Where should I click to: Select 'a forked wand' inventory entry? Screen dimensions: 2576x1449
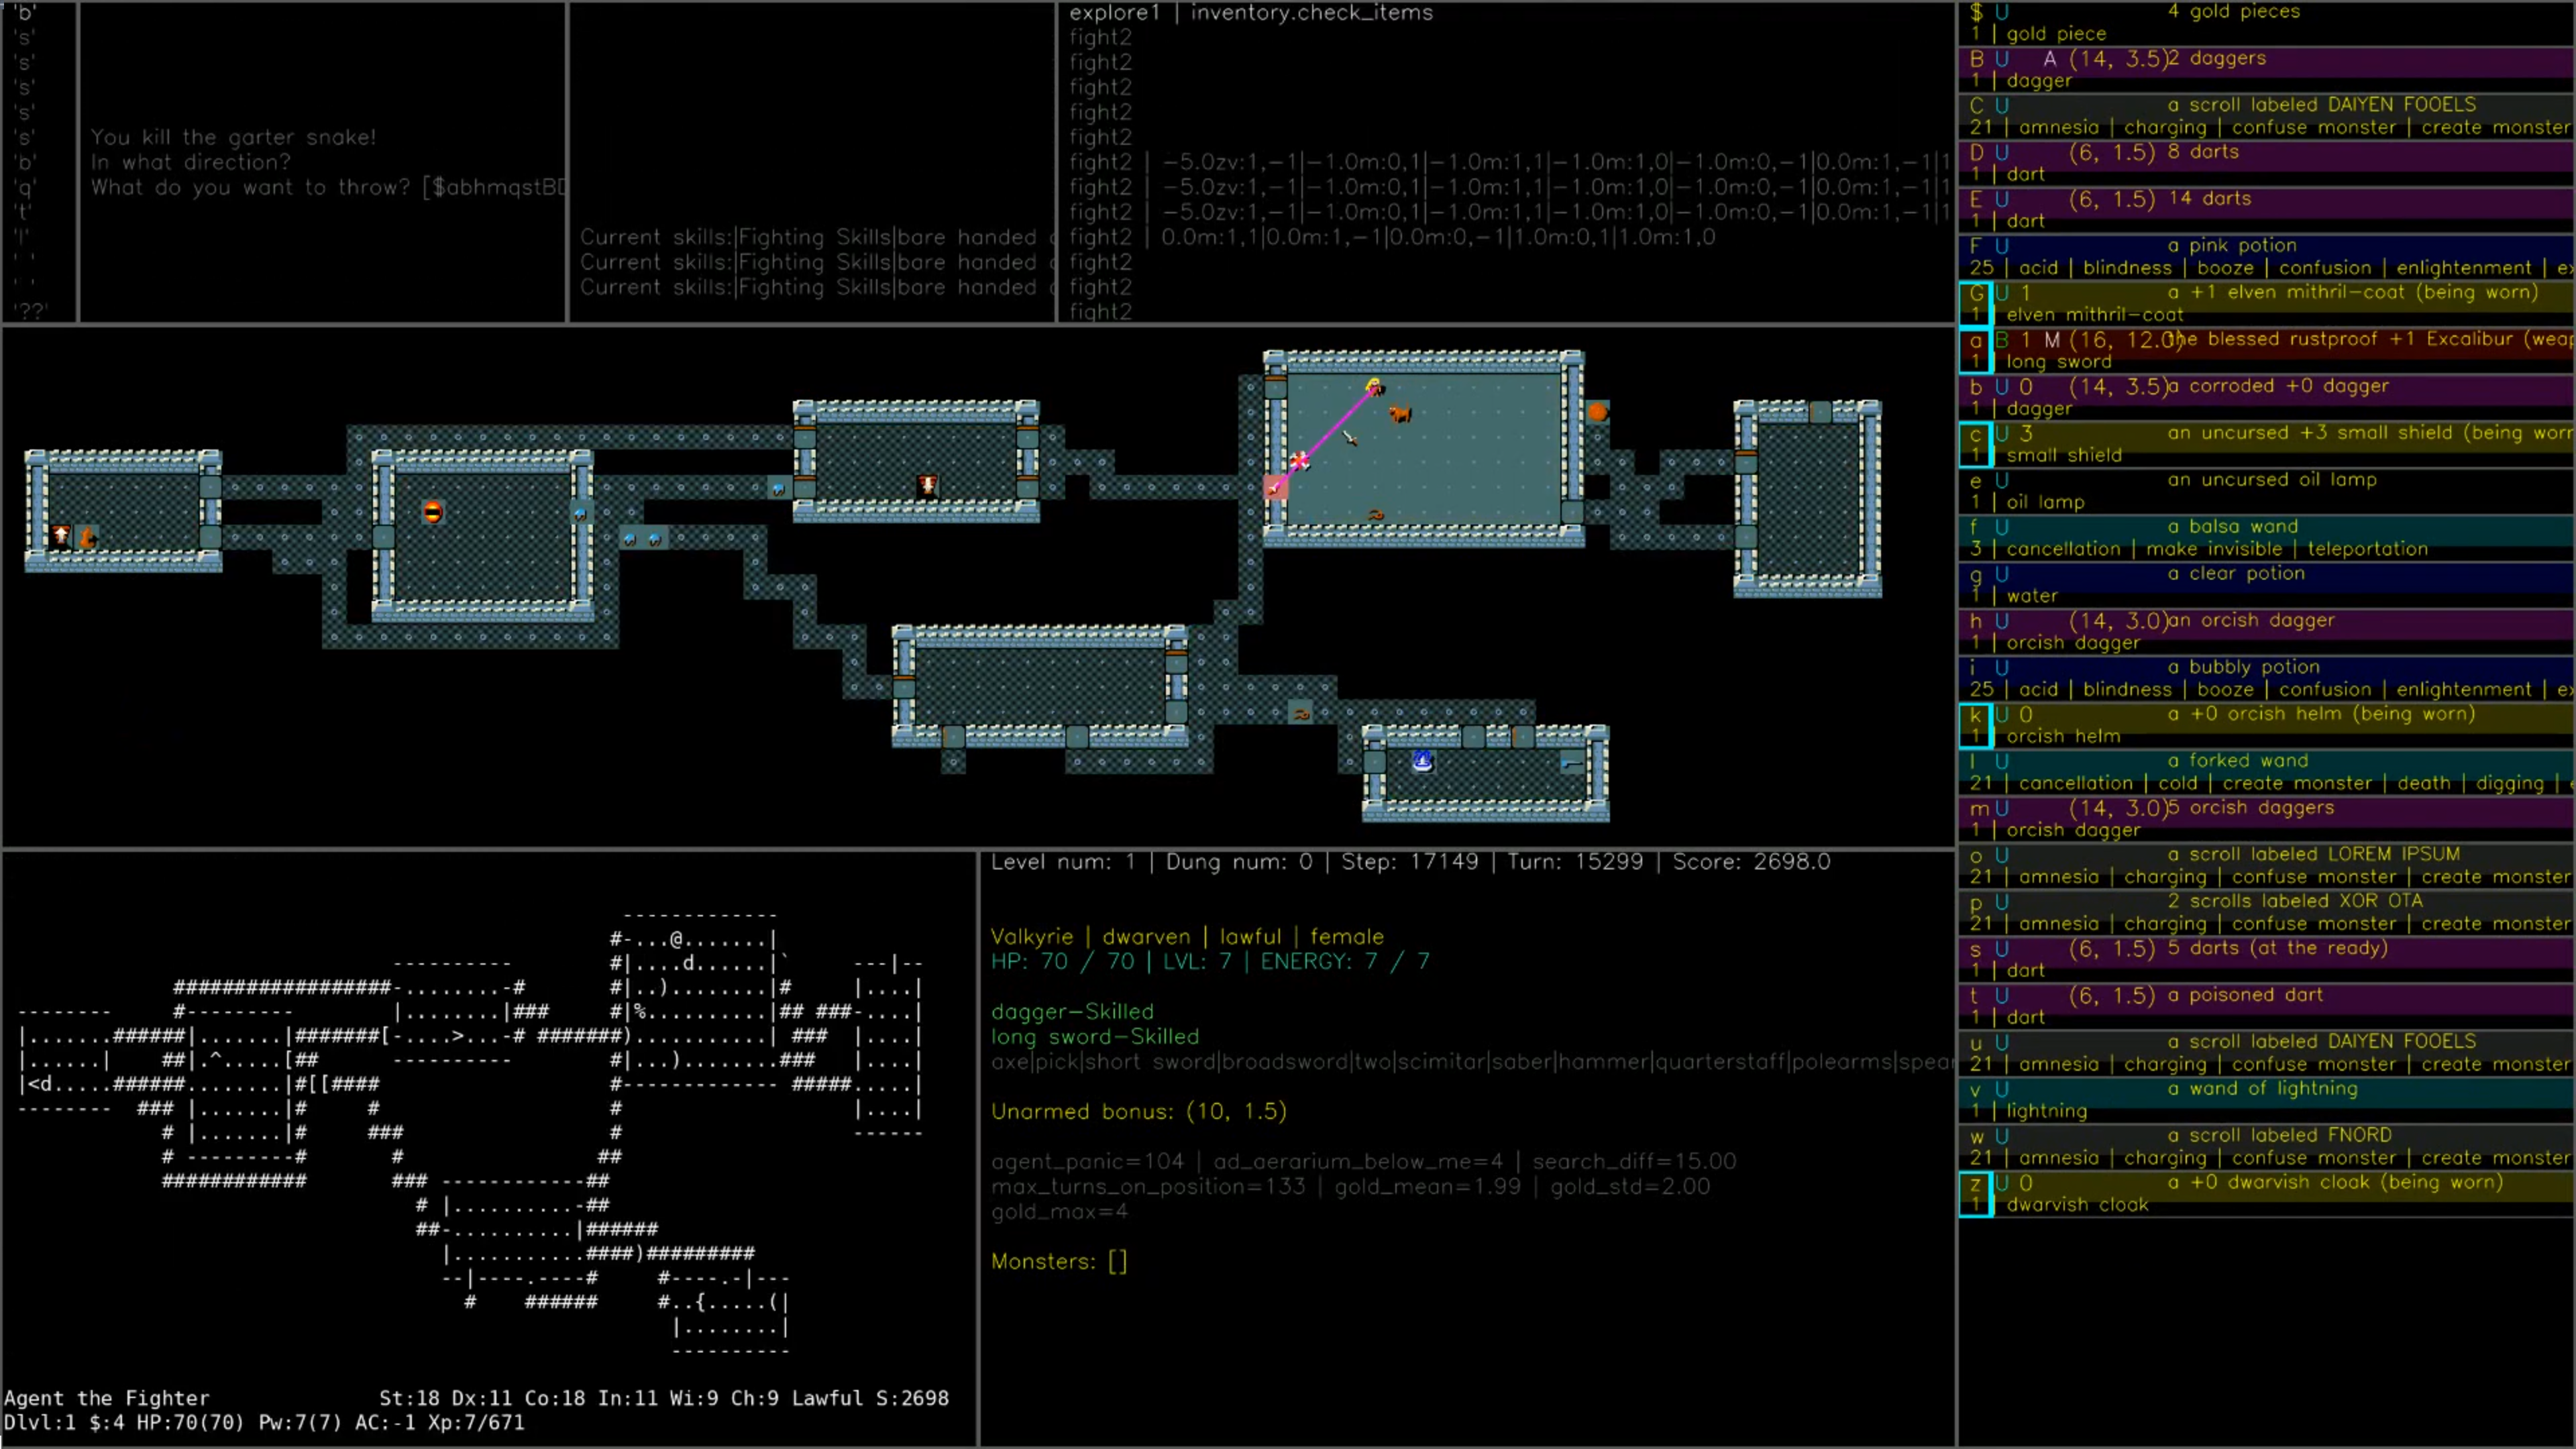coord(2266,772)
